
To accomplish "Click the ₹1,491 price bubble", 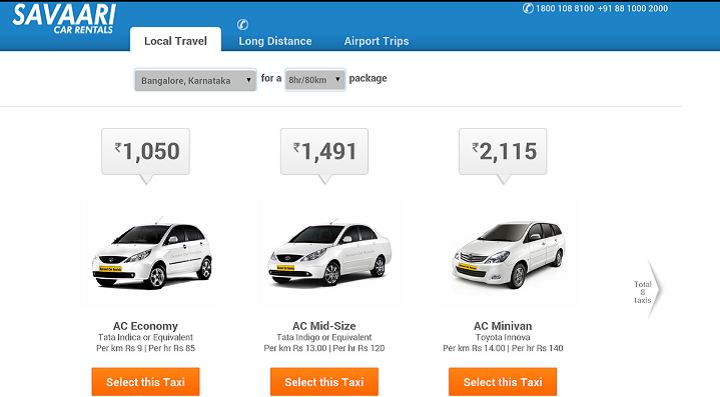I will 324,151.
